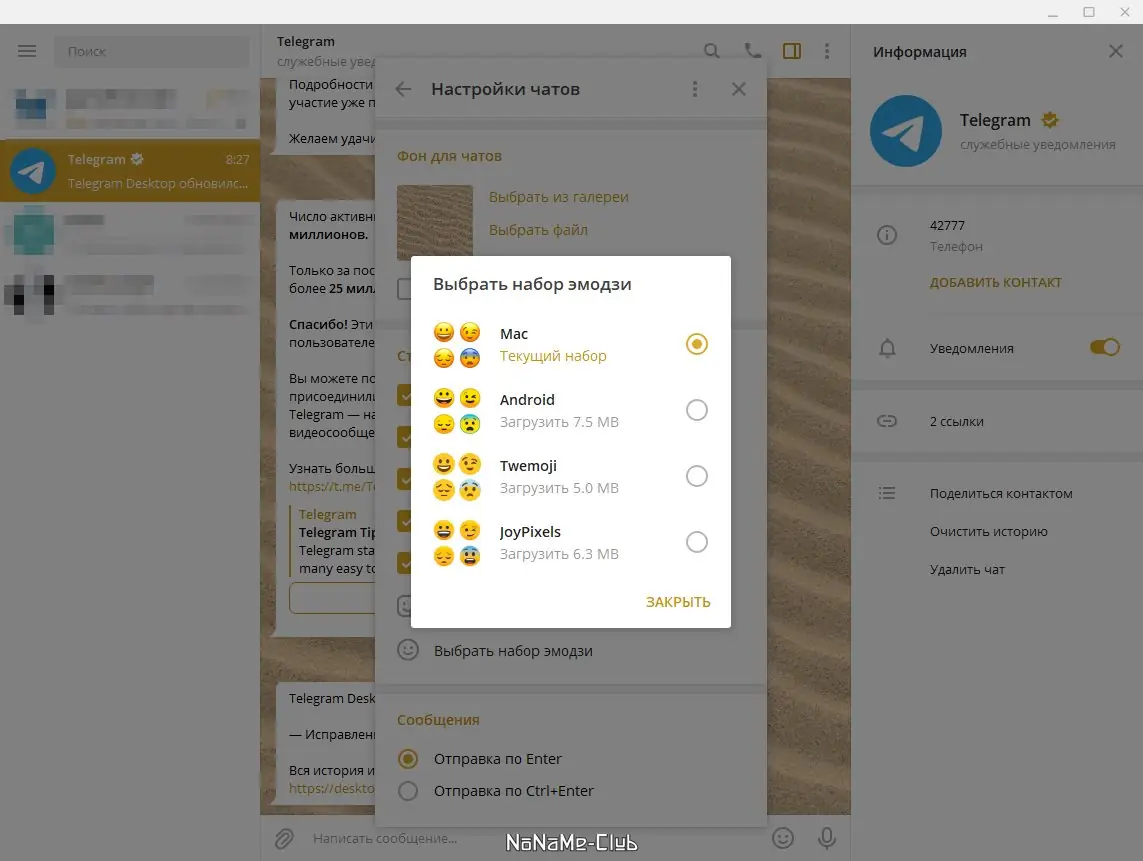Click phone number 42777

point(947,226)
